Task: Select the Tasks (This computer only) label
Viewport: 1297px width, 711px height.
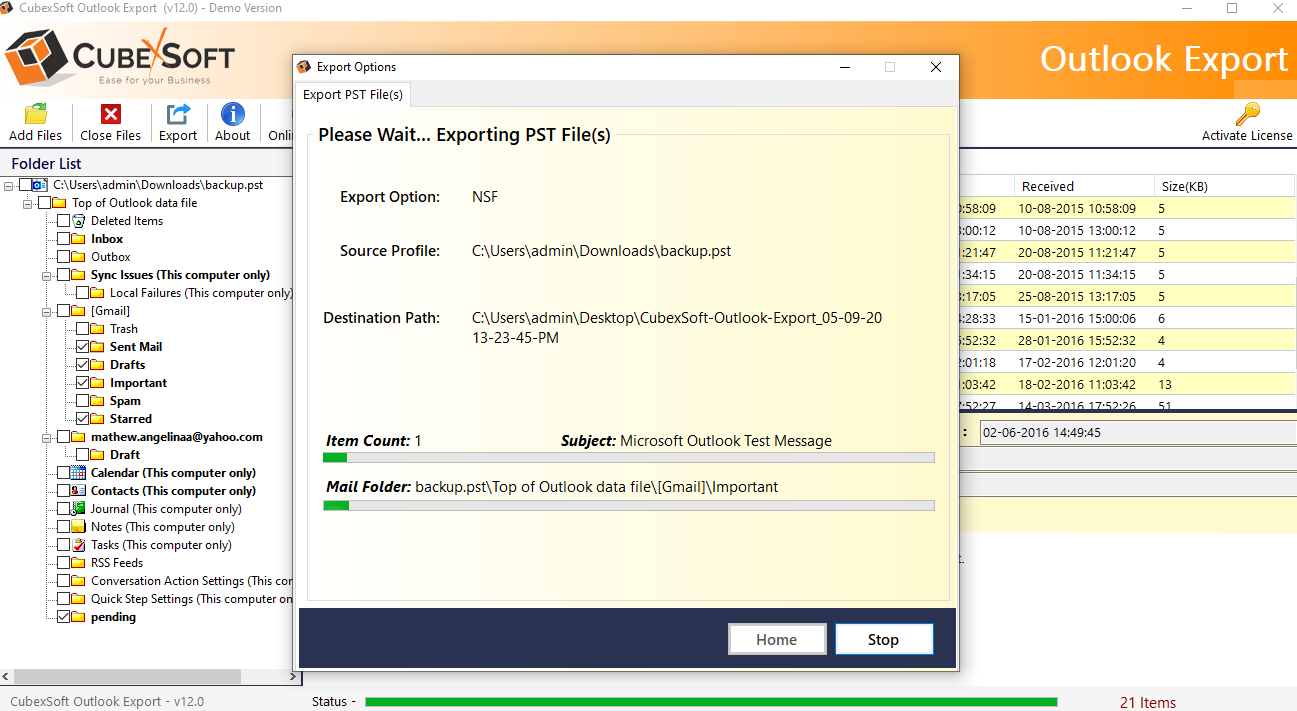Action: pos(161,545)
